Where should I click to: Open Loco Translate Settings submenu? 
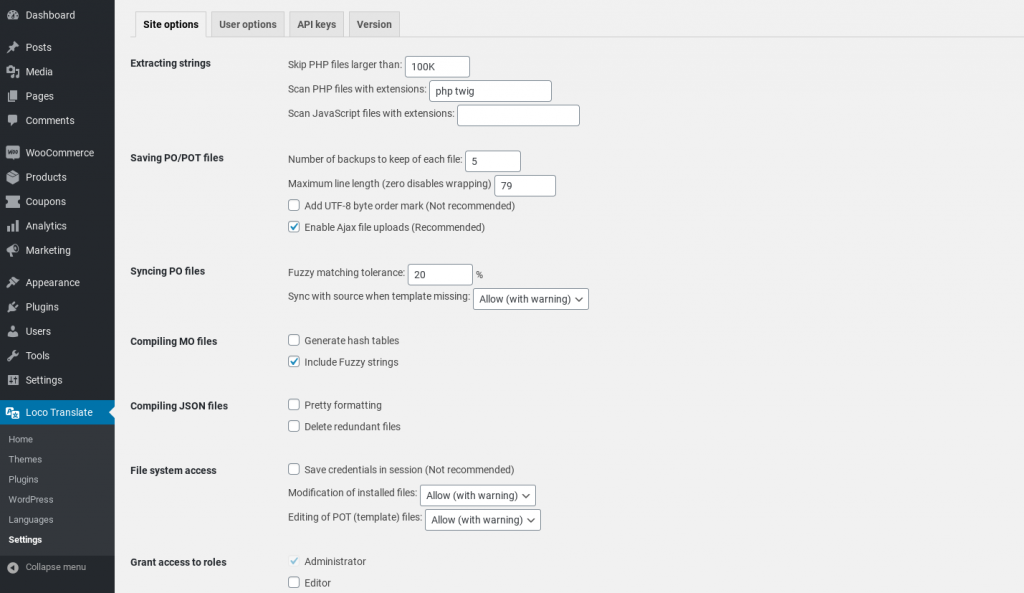pos(25,540)
